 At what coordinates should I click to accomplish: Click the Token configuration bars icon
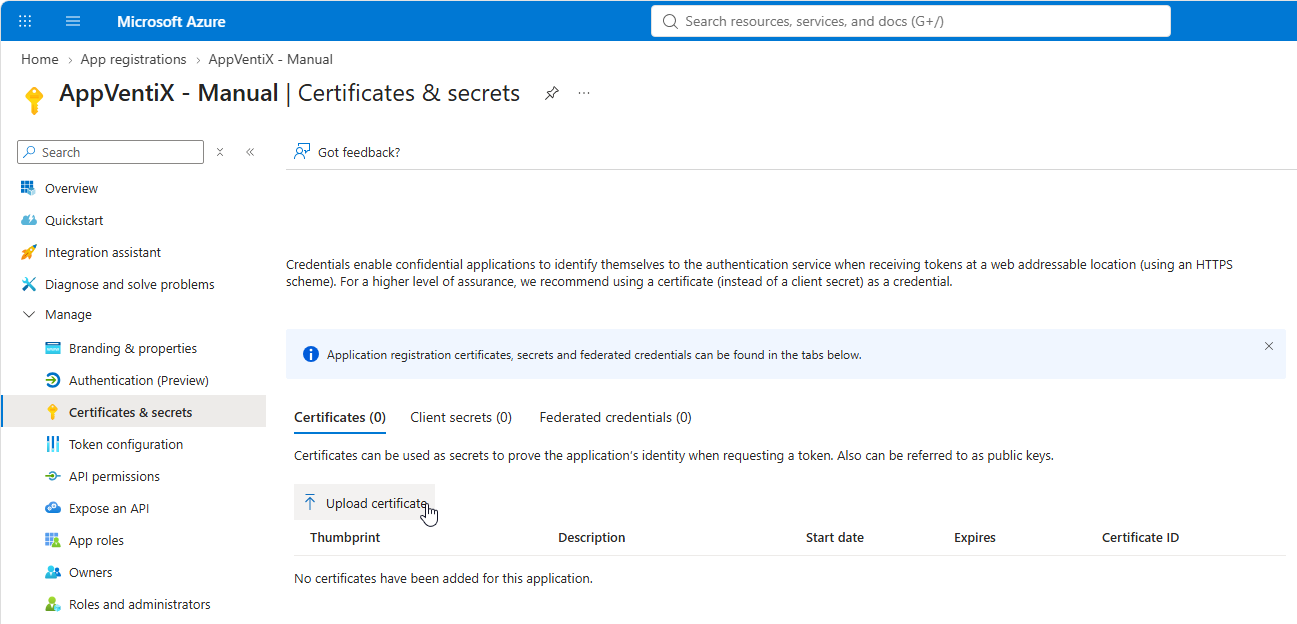(53, 444)
